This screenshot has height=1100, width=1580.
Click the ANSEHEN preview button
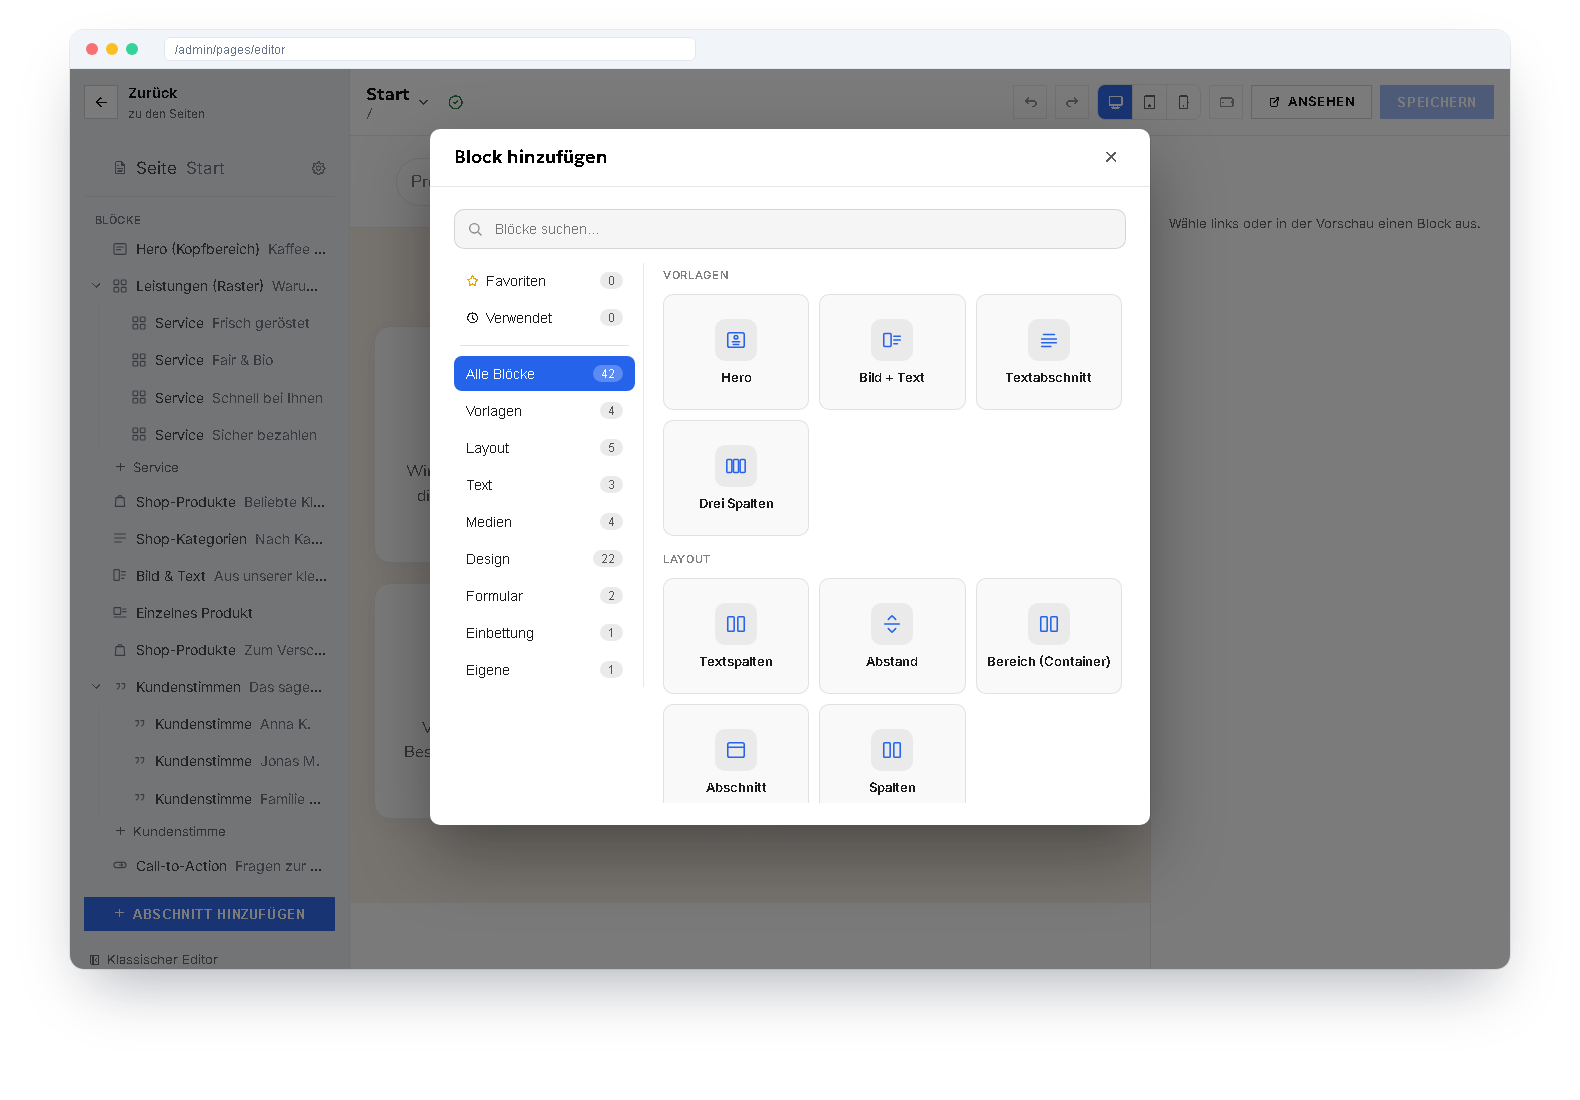[x=1311, y=102]
